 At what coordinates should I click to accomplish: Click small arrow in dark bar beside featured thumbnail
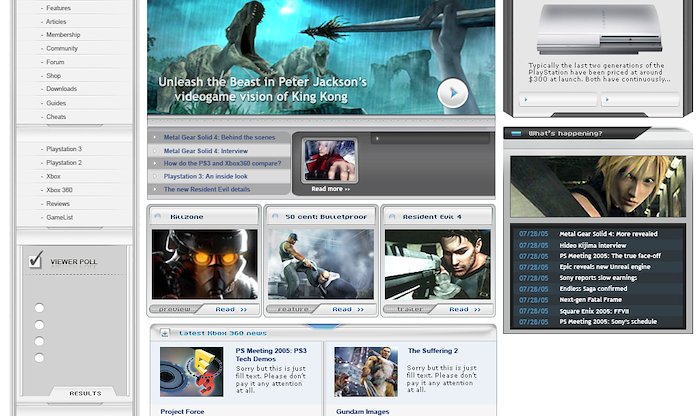[x=377, y=139]
